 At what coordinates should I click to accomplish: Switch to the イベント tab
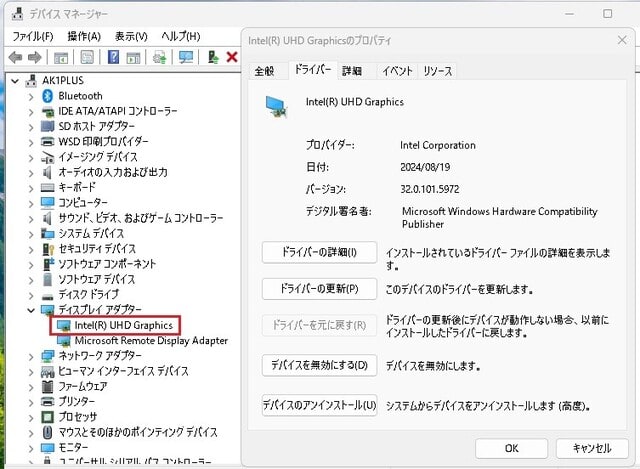click(397, 71)
